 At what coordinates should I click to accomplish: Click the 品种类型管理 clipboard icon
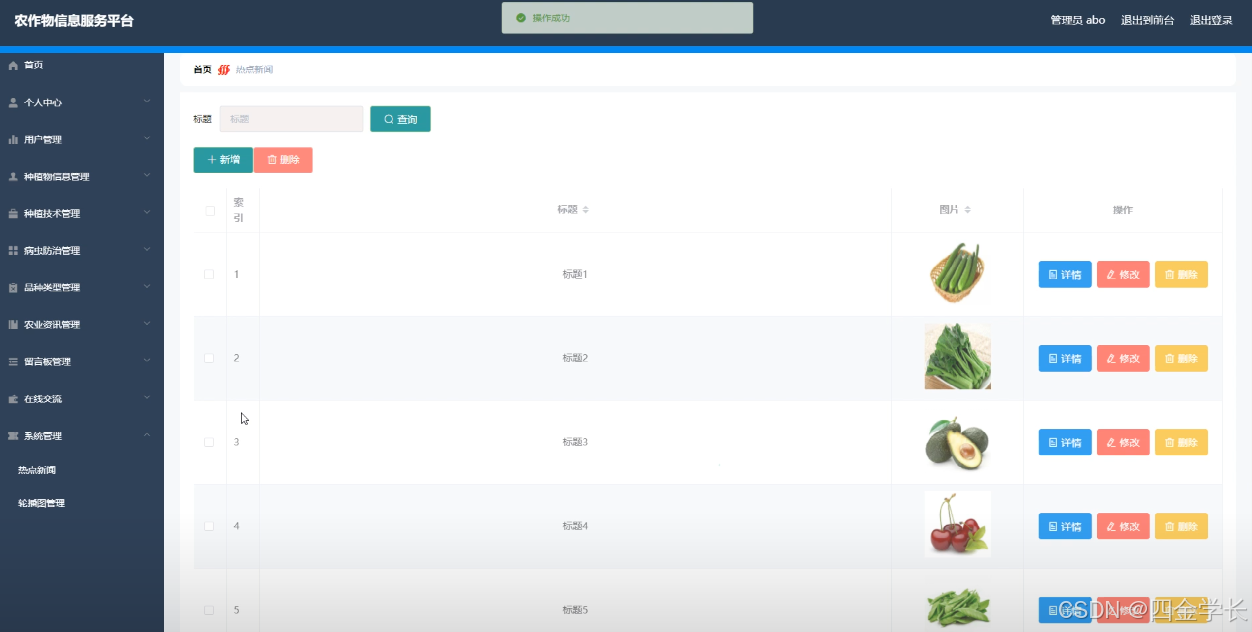[13, 288]
